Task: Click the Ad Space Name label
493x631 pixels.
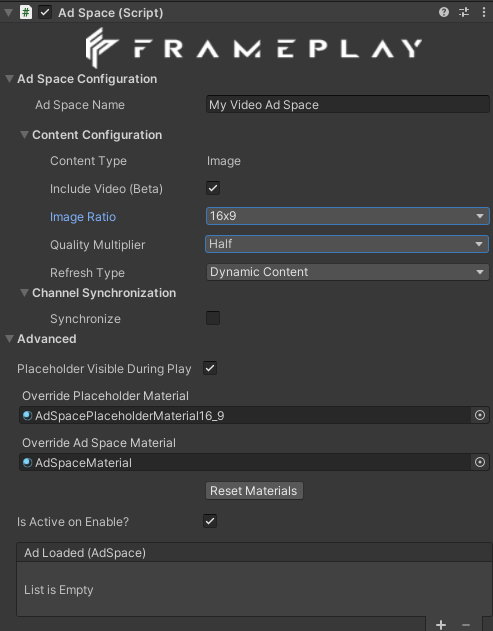Action: tap(80, 105)
